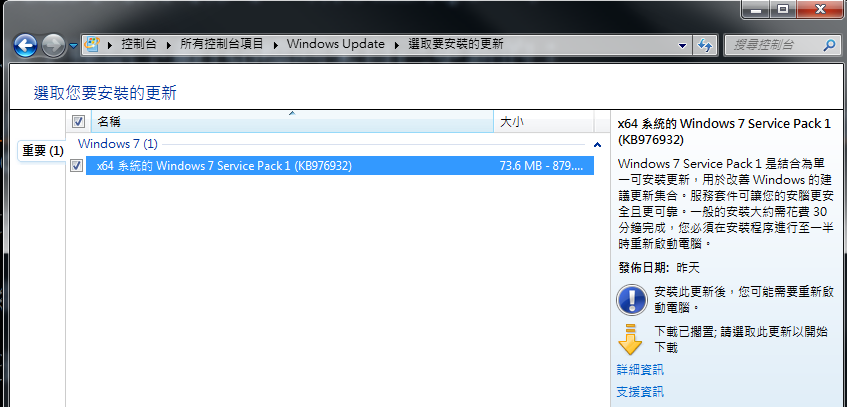Uncheck the KB976932 Service Pack 1 checkbox
This screenshot has height=407, width=847.
click(x=76, y=166)
